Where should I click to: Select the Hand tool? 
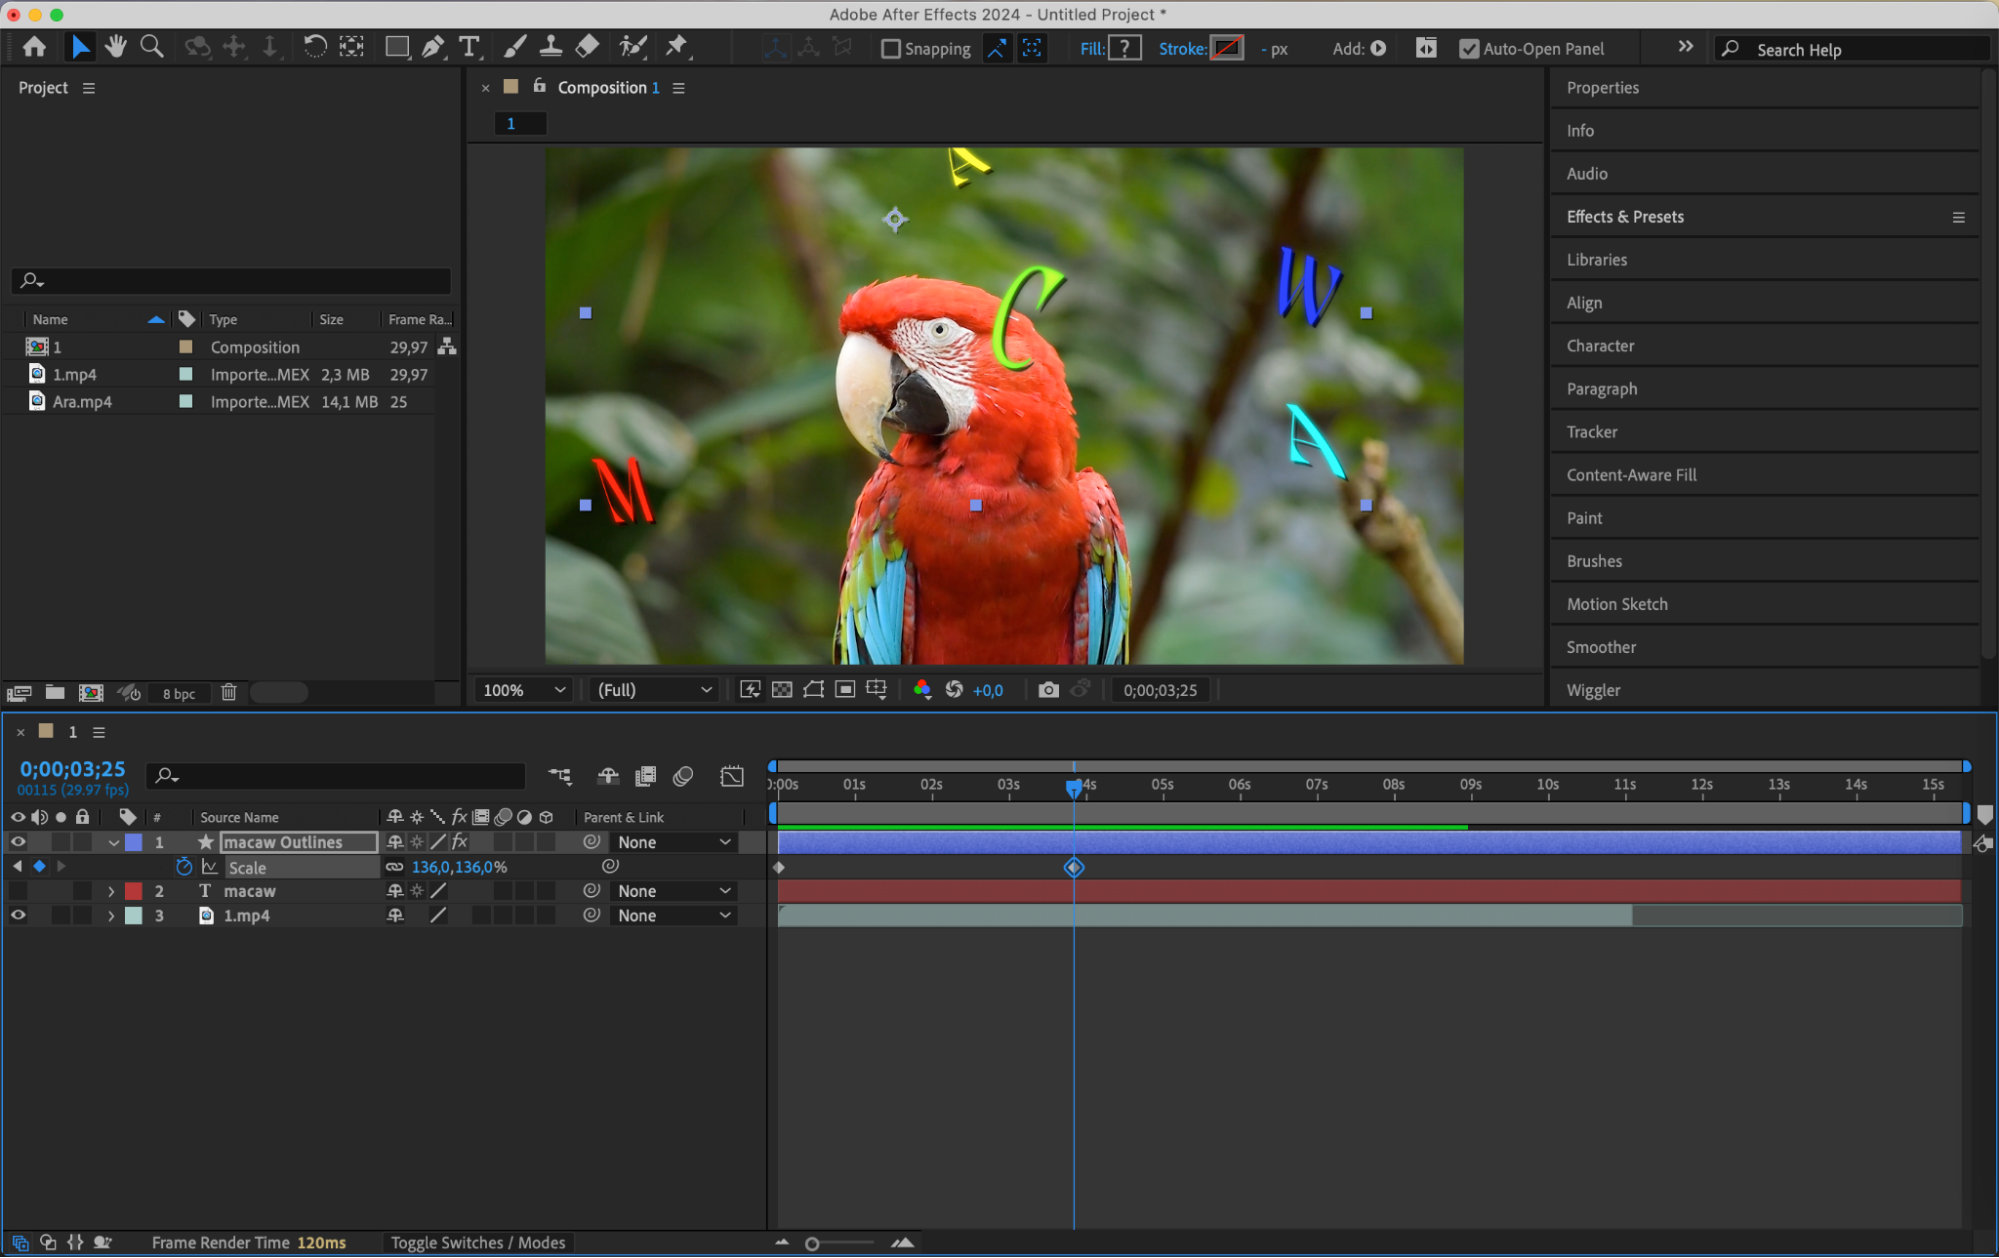point(116,47)
